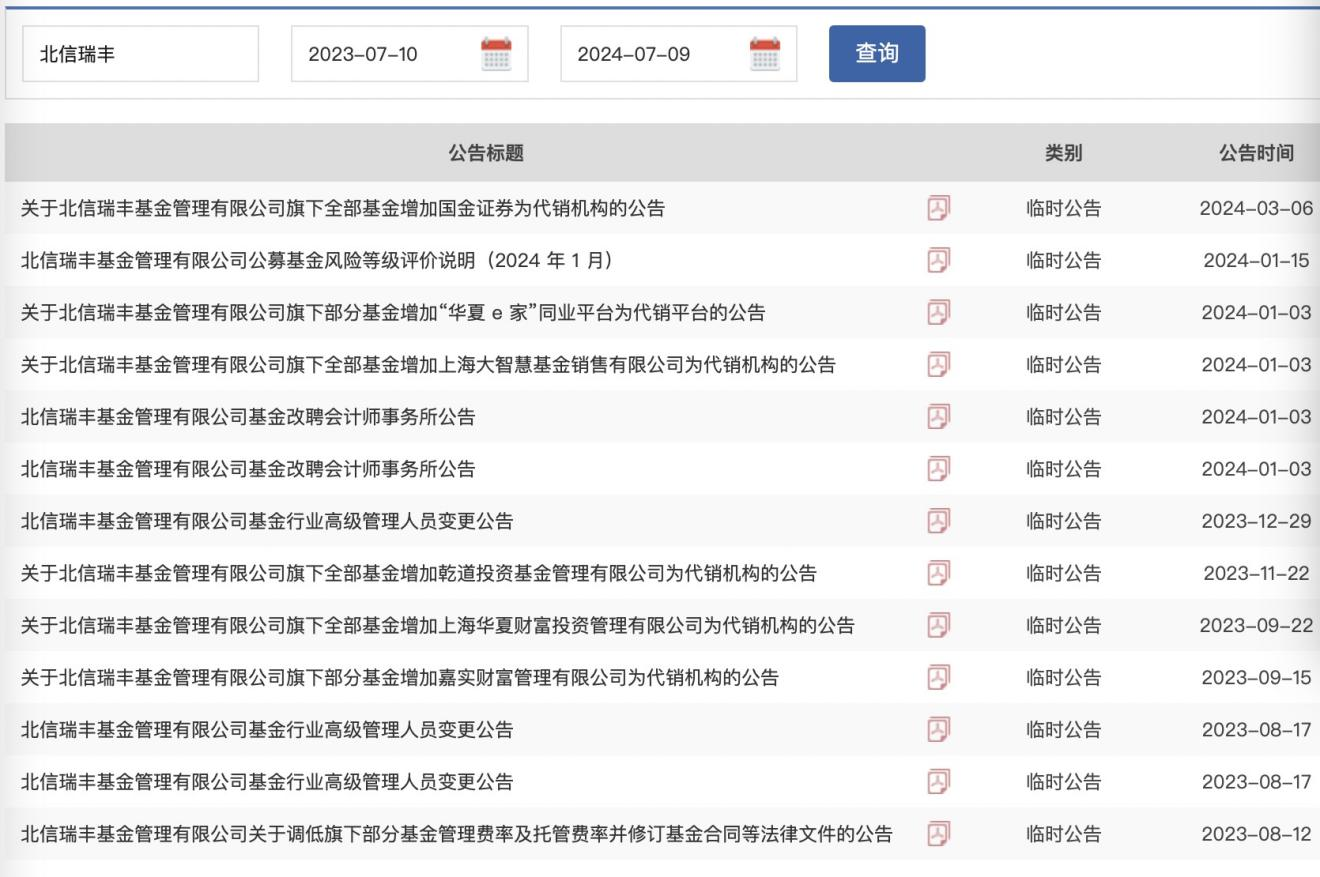Click 临时公告 in the 嘉实财富 row
The image size is (1320, 877).
1064,677
